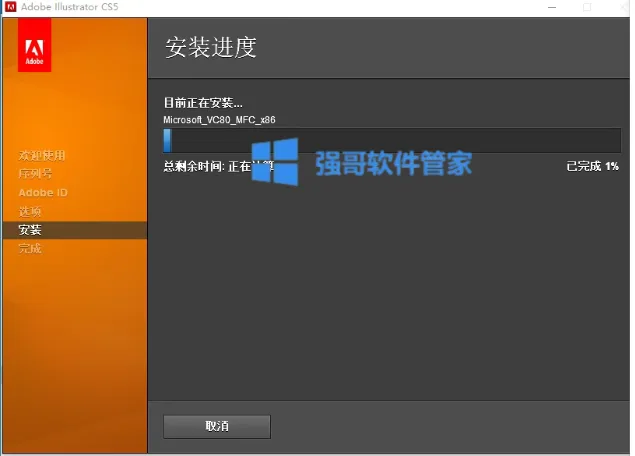
Task: Select the 序列号 step in the sidebar
Action: click(35, 174)
